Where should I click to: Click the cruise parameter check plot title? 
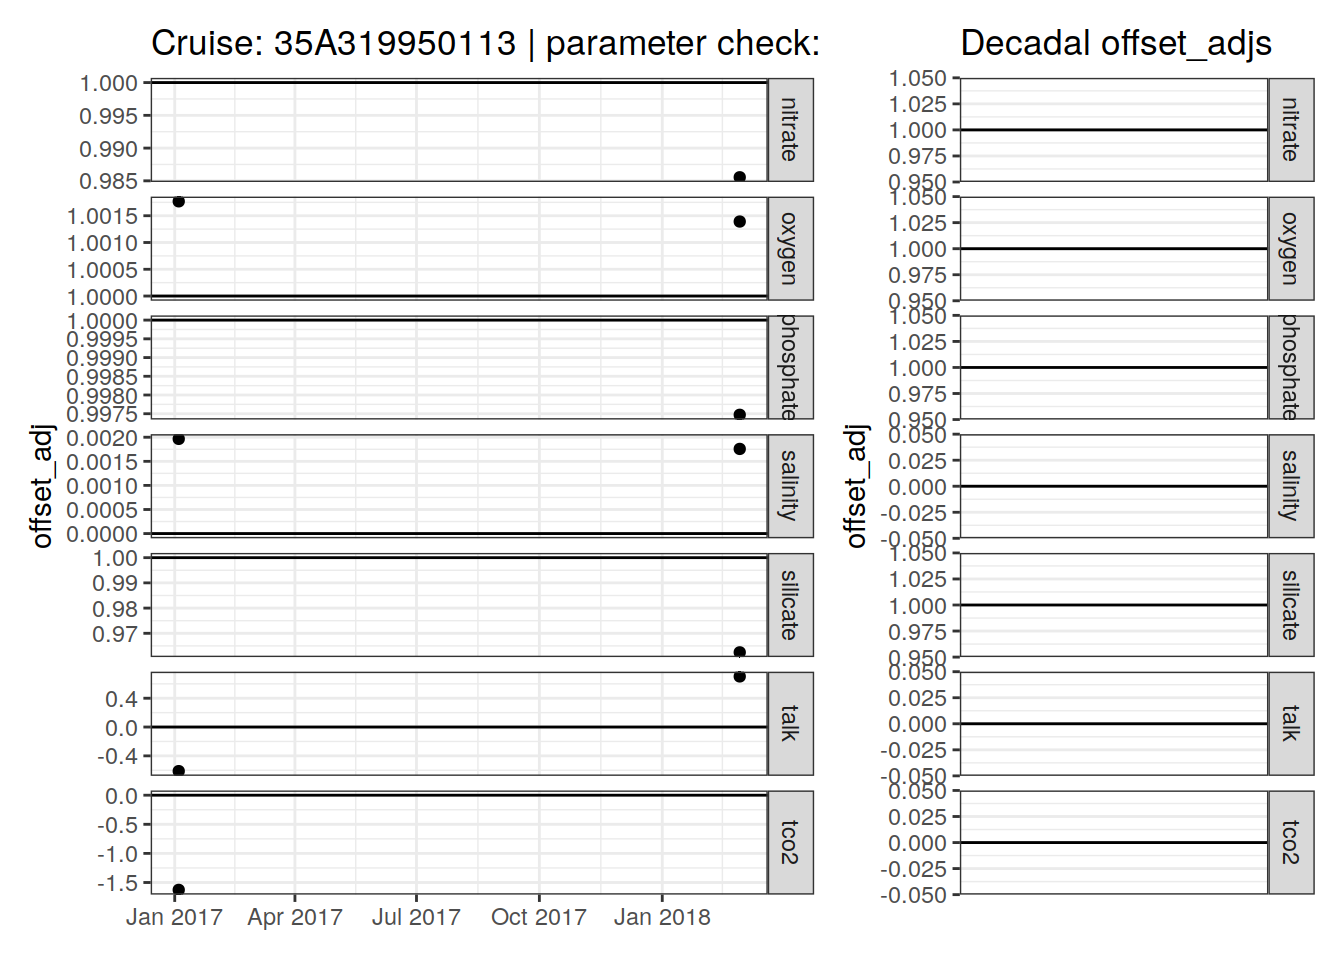point(485,43)
